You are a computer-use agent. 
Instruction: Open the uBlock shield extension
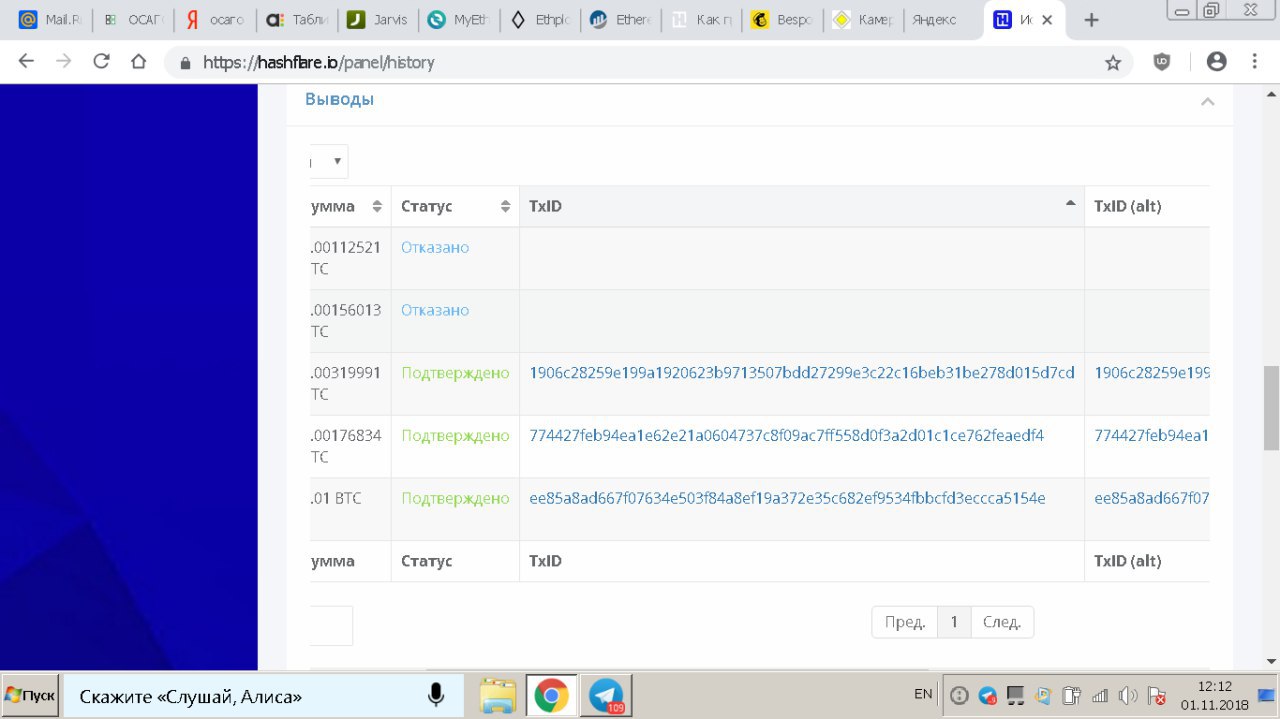[x=1162, y=62]
